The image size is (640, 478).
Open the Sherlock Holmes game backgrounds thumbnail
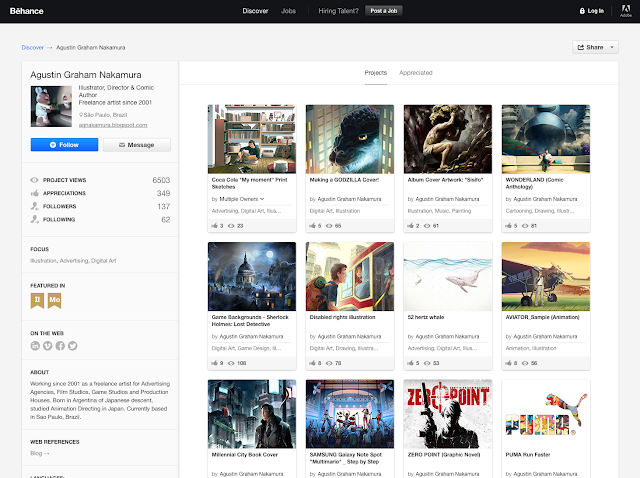pos(252,276)
